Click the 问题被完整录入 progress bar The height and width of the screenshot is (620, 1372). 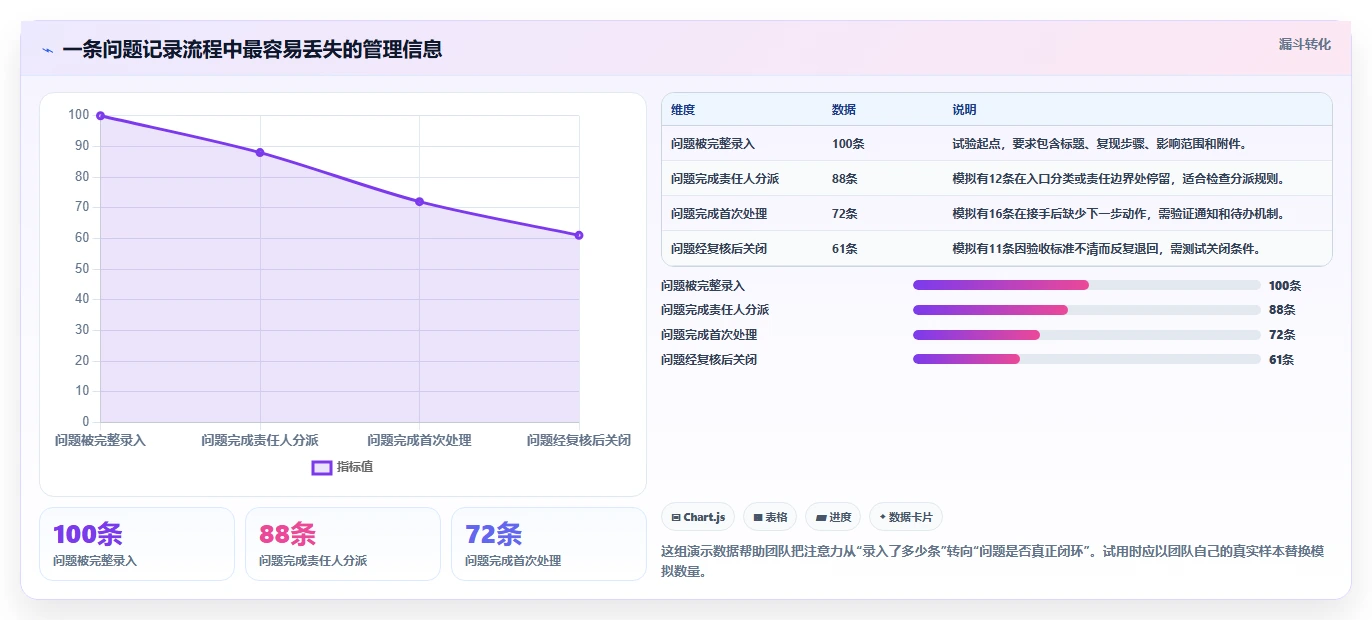tap(1087, 285)
